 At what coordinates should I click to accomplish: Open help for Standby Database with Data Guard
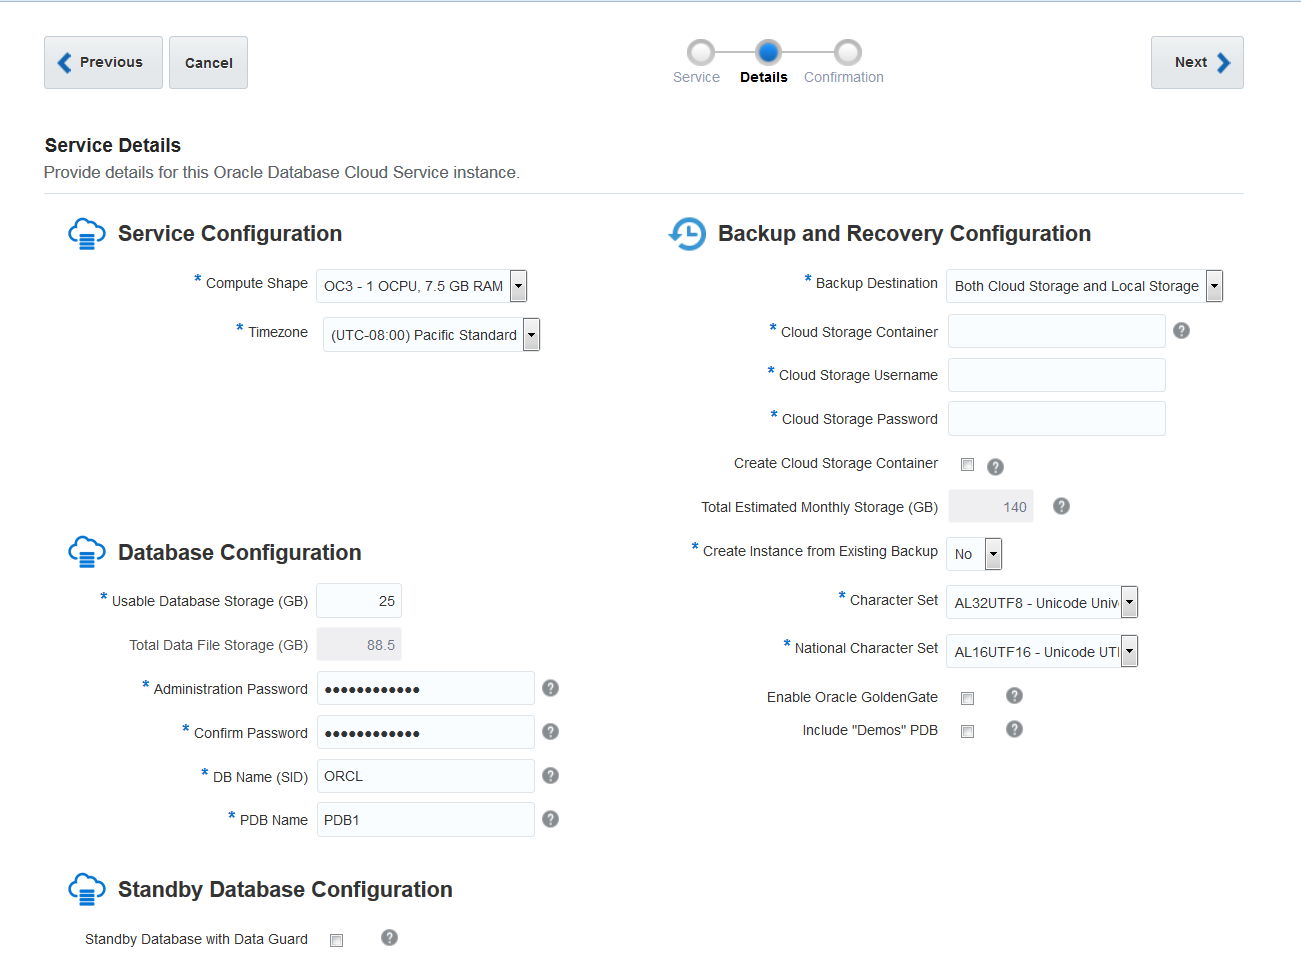389,938
